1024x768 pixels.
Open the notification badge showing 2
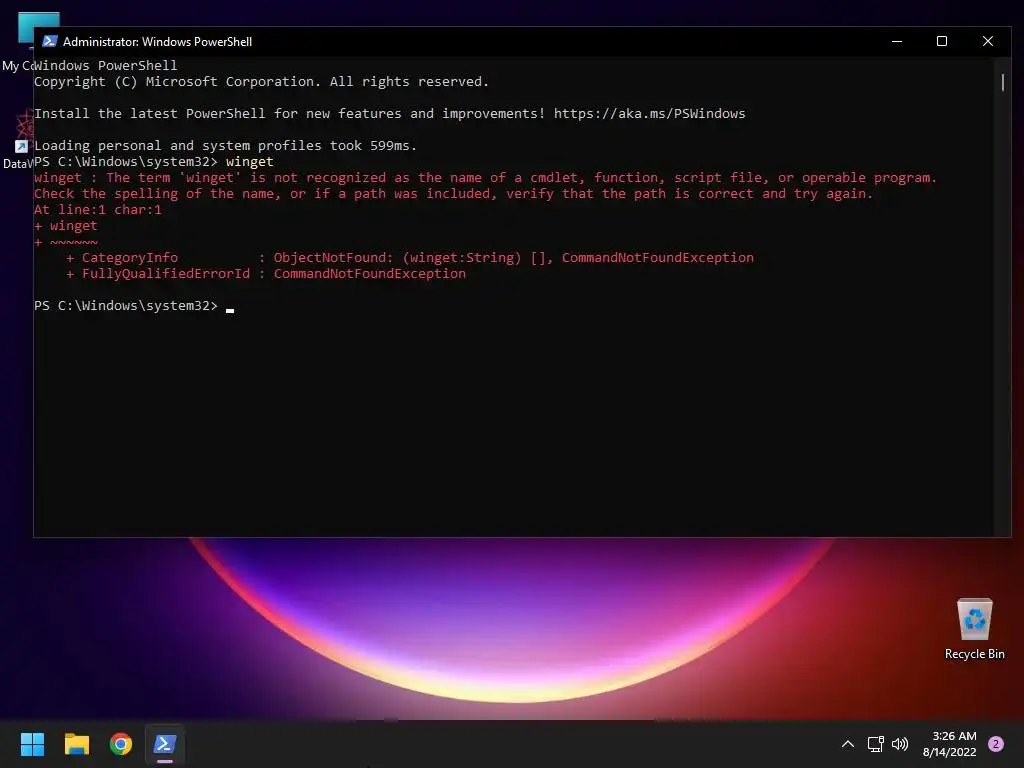(996, 744)
